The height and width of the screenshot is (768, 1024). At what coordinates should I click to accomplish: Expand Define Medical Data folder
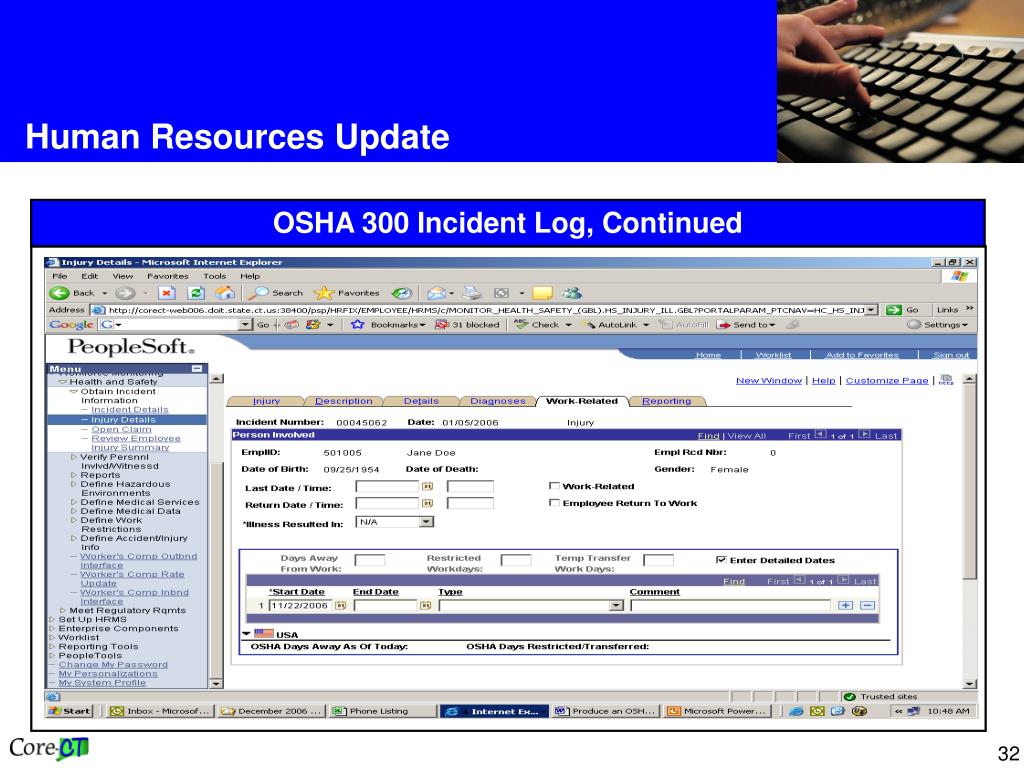pos(74,511)
